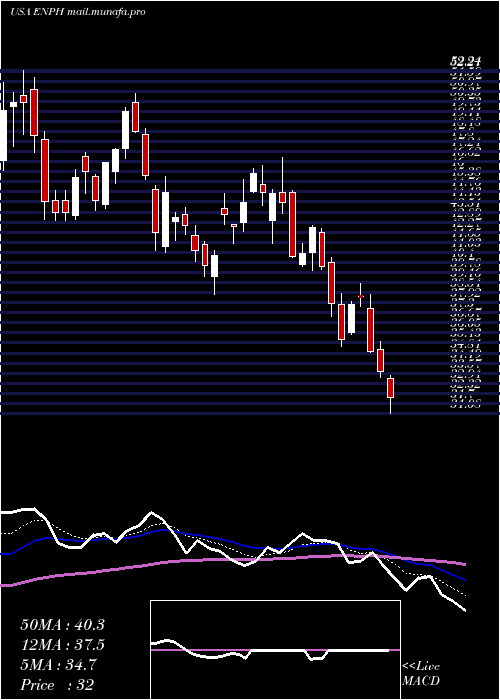
Task: Click the '12MA : 37.5' reading
Action: (62, 645)
